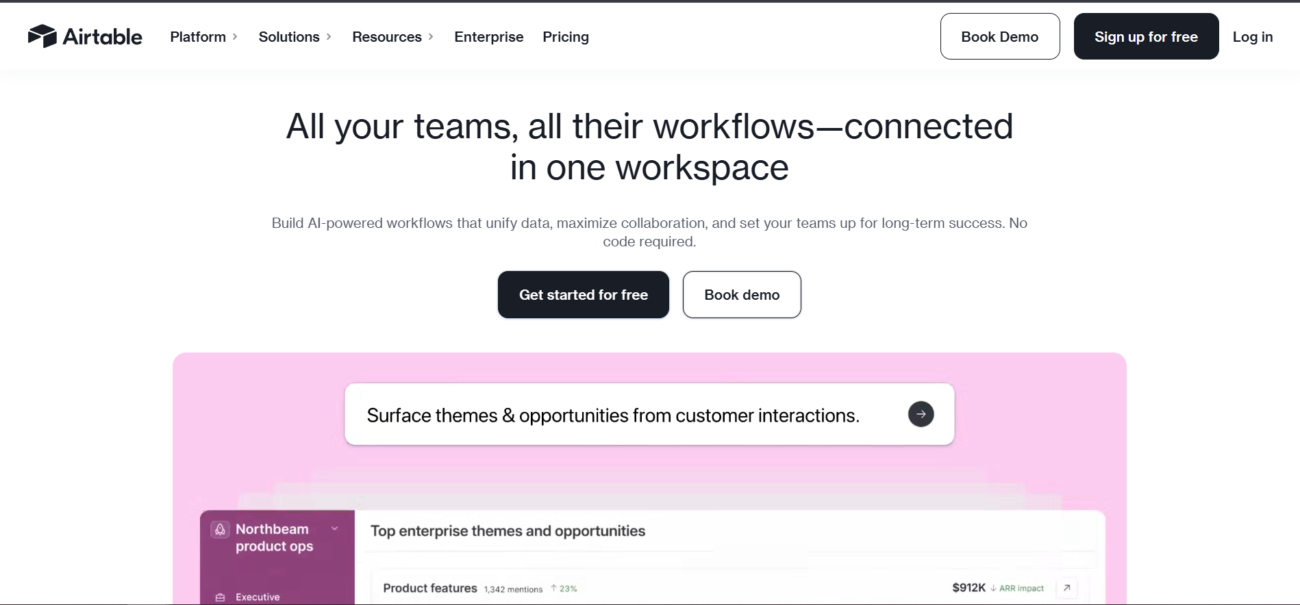The height and width of the screenshot is (605, 1300).
Task: Click the Product features row title
Action: tap(430, 588)
